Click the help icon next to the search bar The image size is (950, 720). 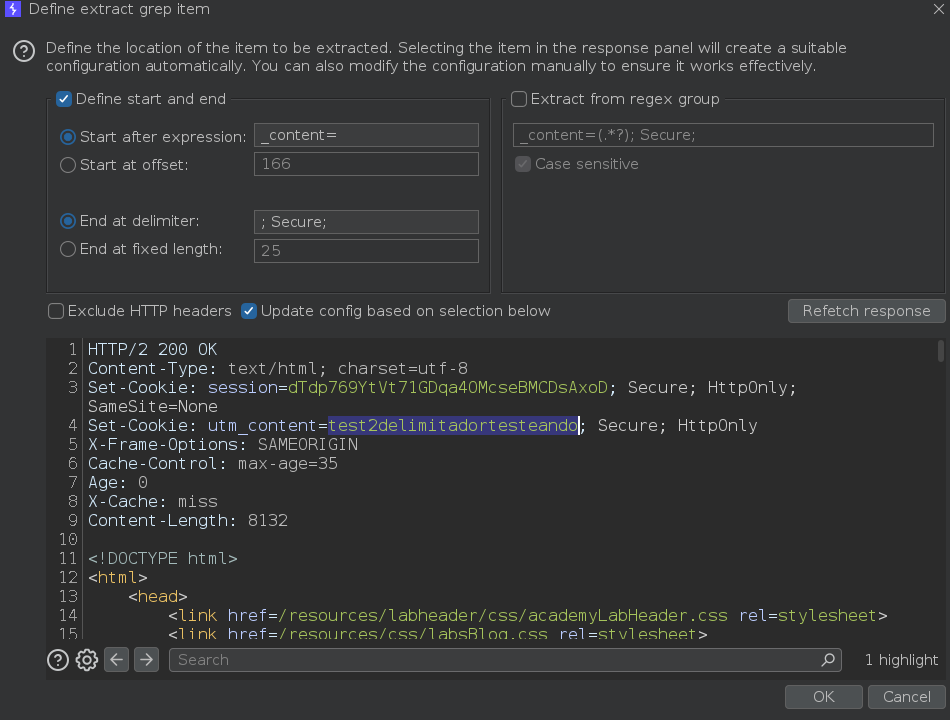(59, 660)
